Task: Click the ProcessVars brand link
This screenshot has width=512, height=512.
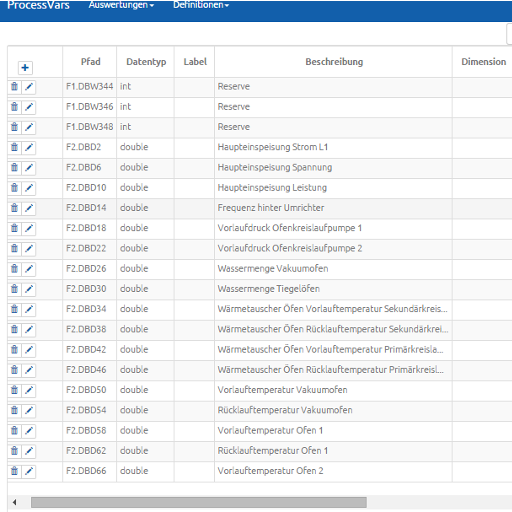Action: point(38,5)
